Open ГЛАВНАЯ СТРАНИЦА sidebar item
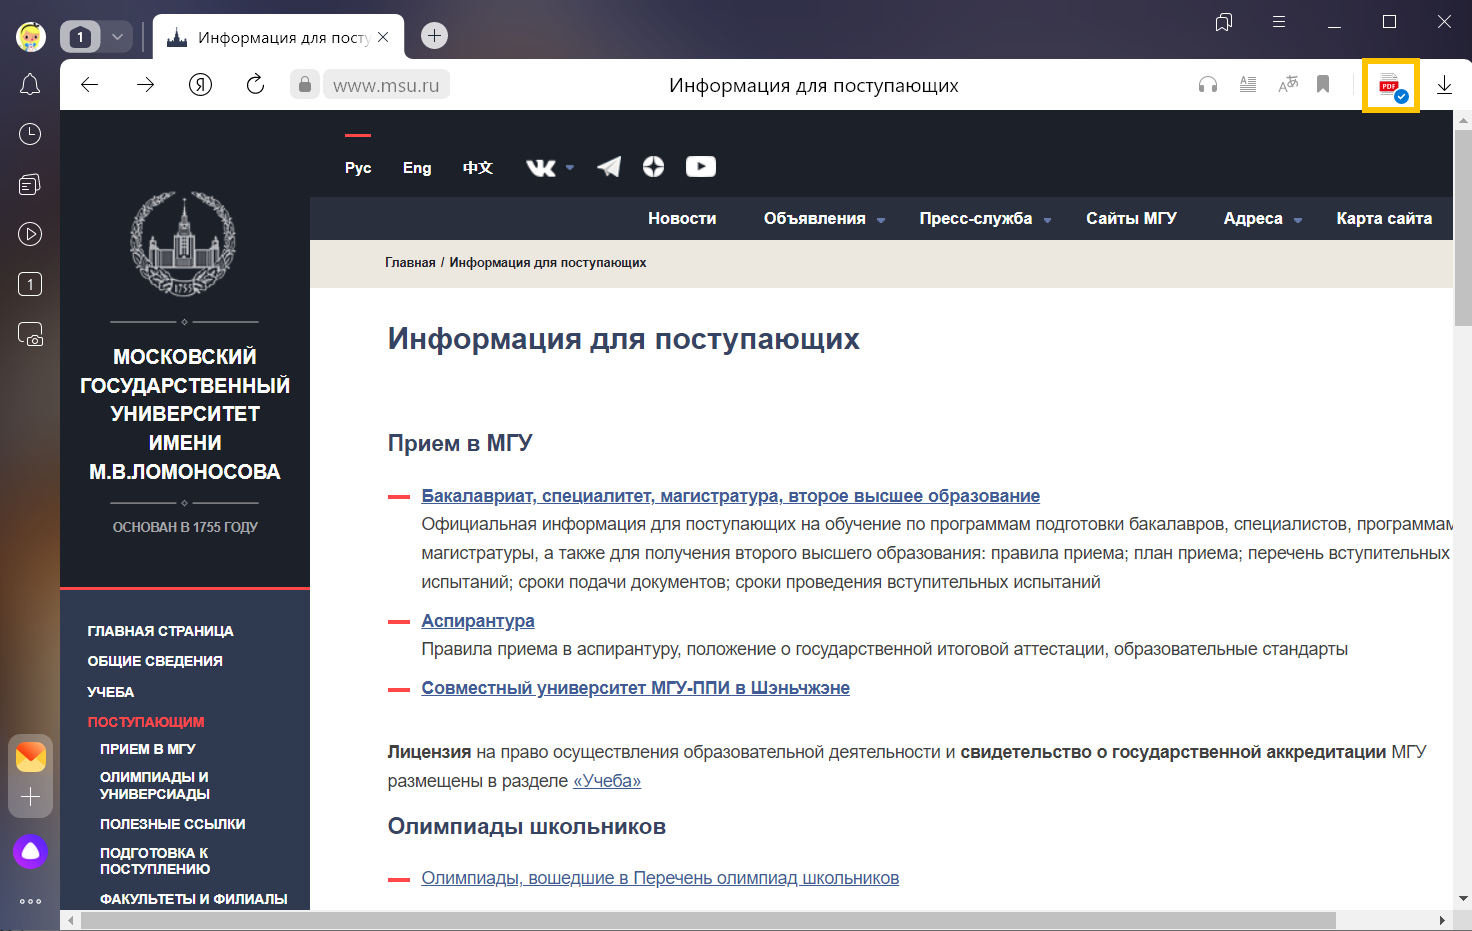This screenshot has width=1472, height=931. tap(160, 631)
